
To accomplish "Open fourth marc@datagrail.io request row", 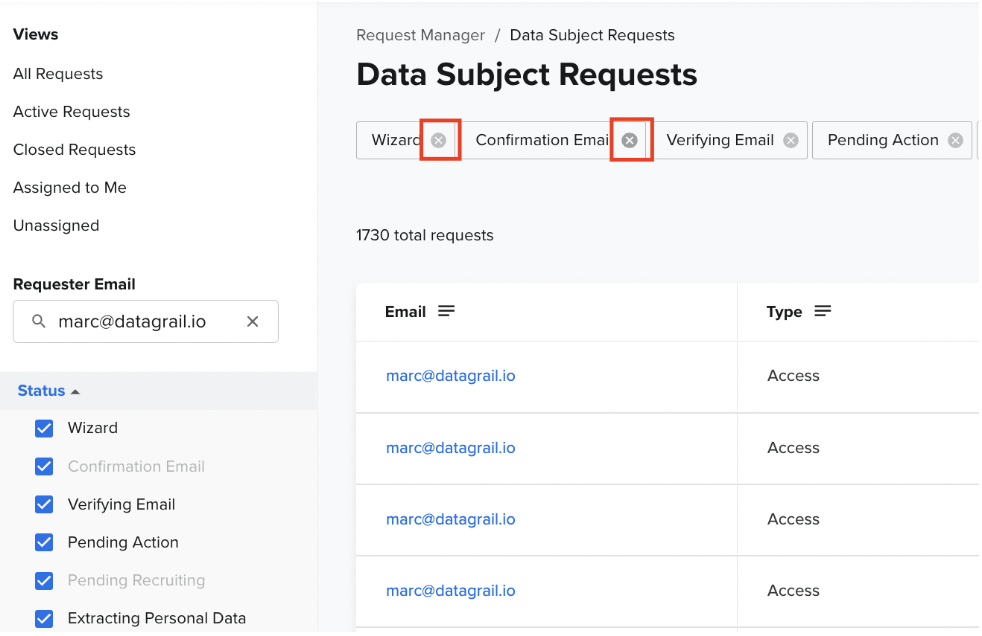I will [450, 590].
